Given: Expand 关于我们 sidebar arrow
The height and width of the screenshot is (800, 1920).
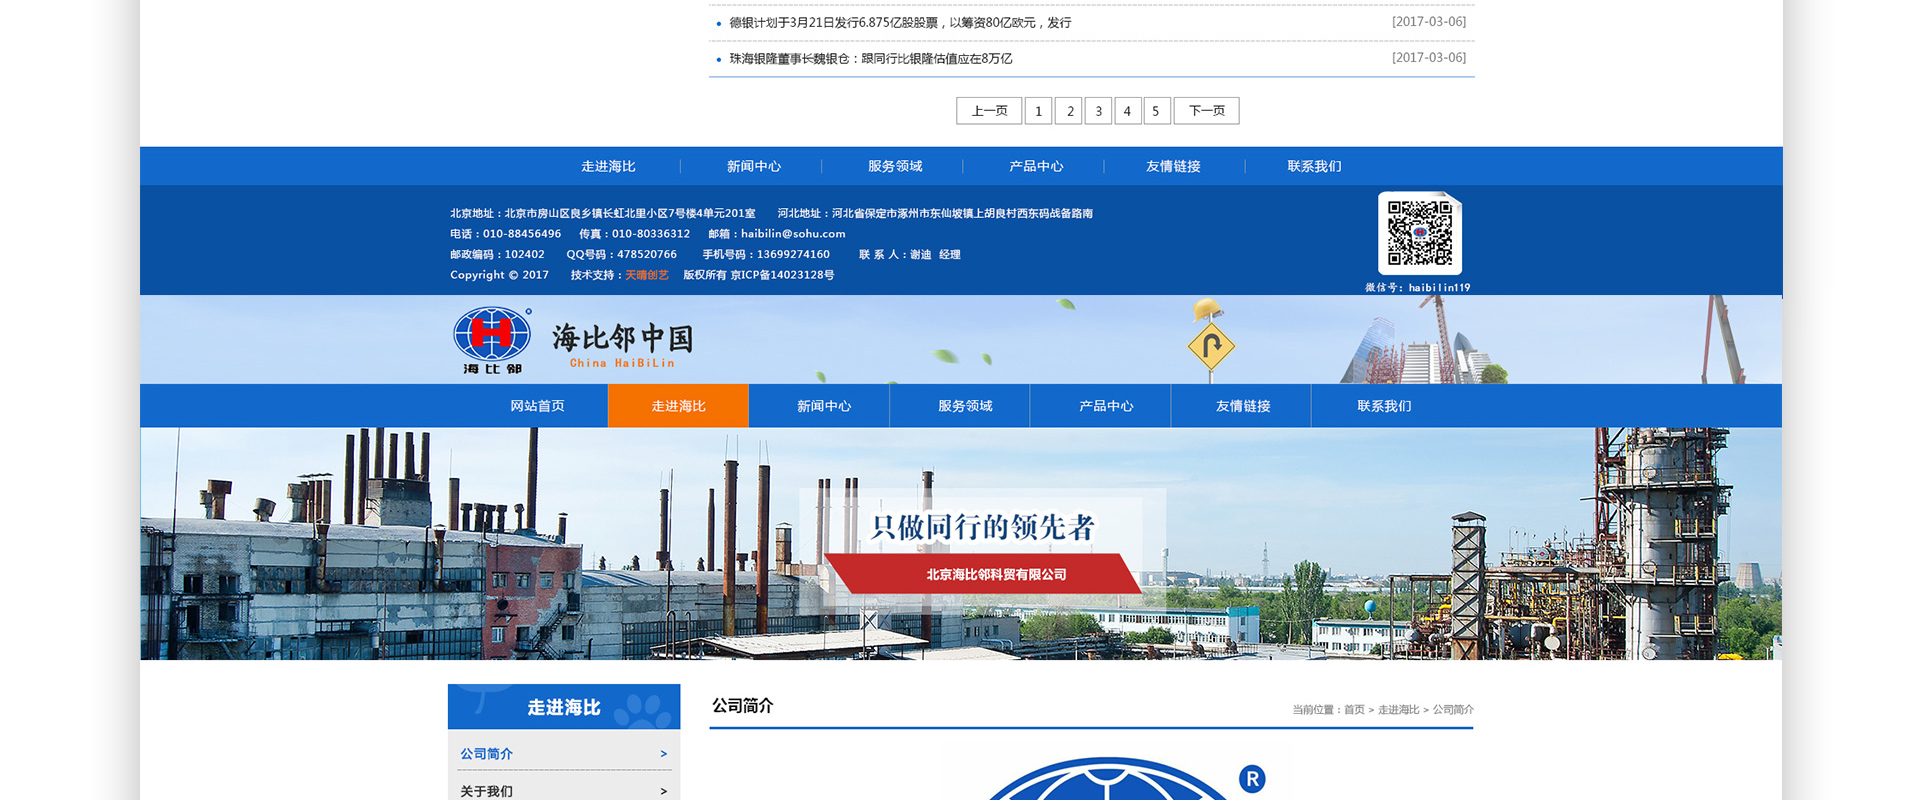Looking at the screenshot, I should [x=663, y=791].
